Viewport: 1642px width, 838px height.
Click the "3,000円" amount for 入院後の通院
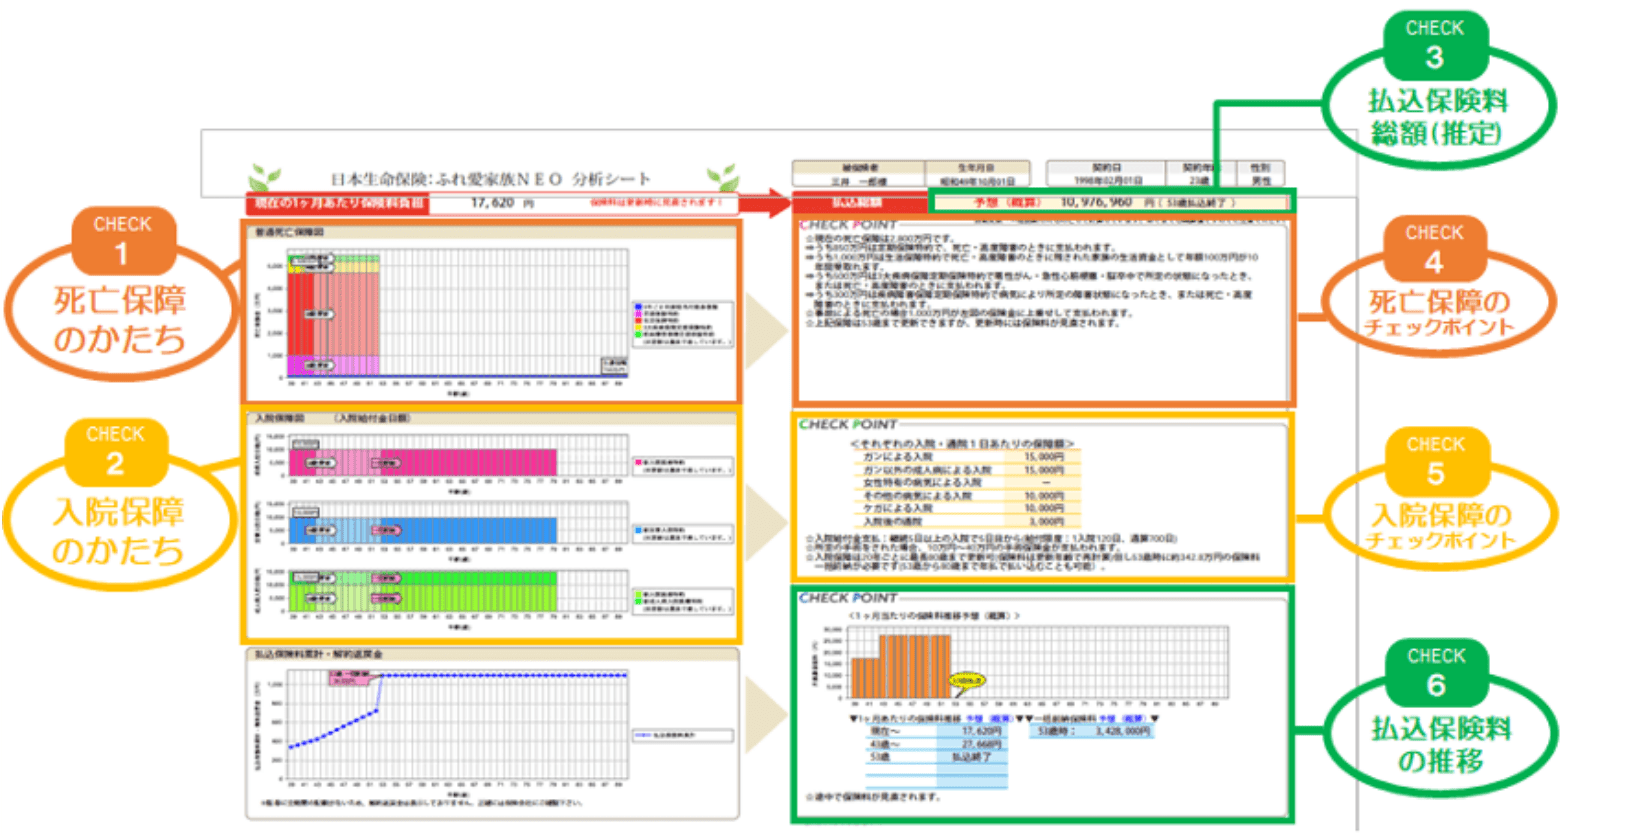(x=1046, y=521)
